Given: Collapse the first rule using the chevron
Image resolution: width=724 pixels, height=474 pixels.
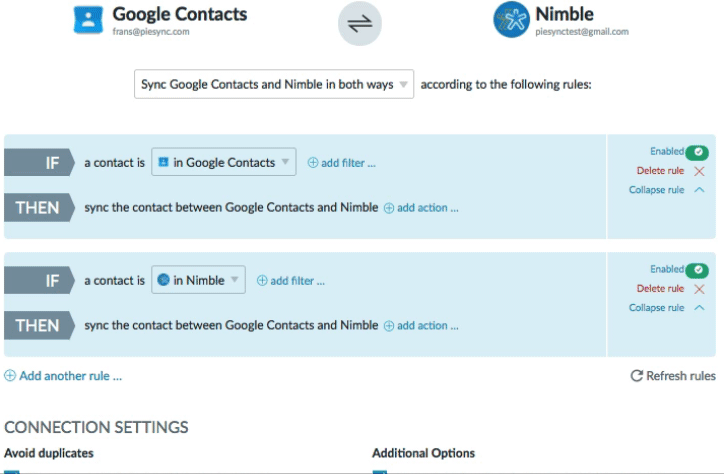Looking at the screenshot, I should click(x=699, y=190).
